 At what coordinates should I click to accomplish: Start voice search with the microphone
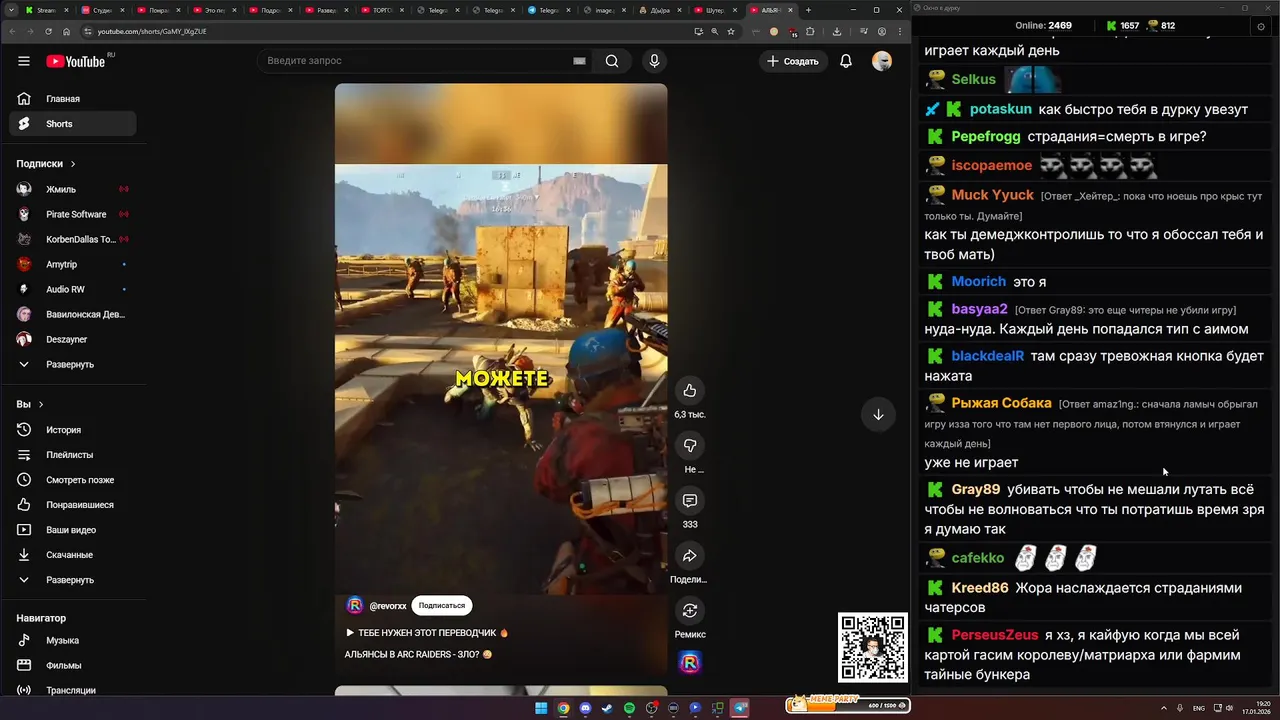[x=654, y=61]
